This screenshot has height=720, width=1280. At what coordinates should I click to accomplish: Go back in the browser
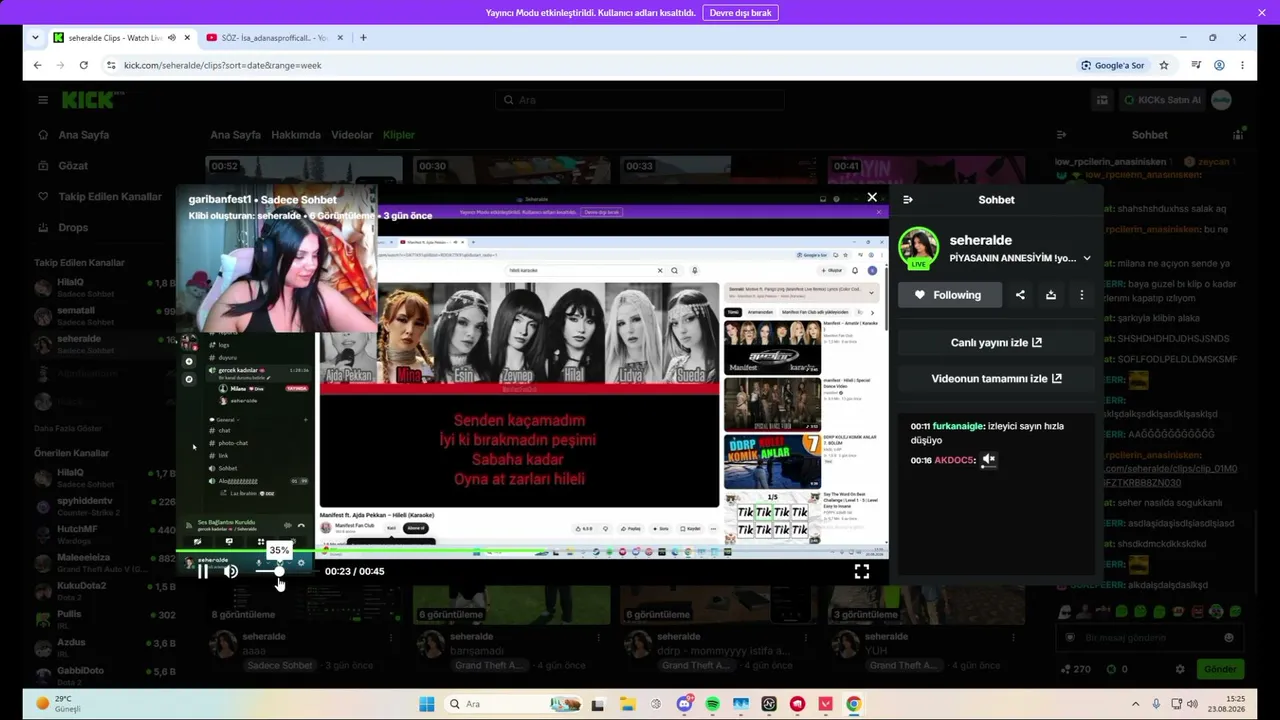click(x=38, y=65)
